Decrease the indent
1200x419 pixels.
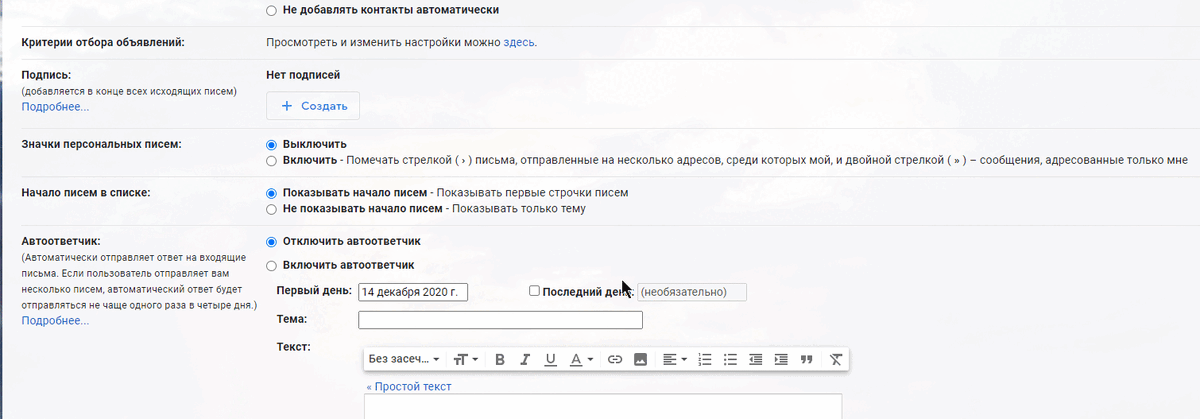pyautogui.click(x=755, y=359)
